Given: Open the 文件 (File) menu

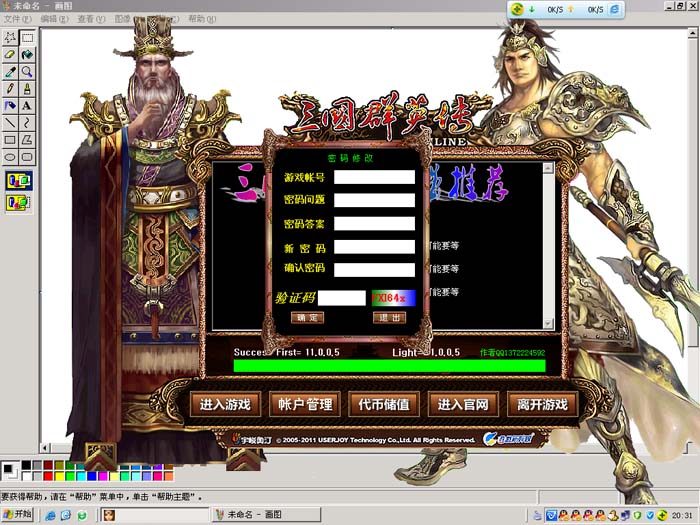Looking at the screenshot, I should coord(17,19).
